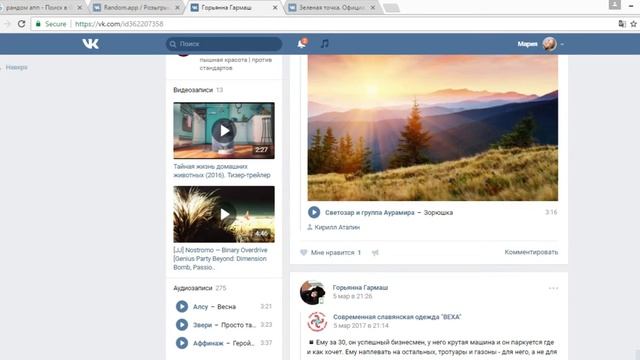Screen dimensions: 640x360
Task: Play the Nostromo Binary Overdrive video
Action: (x=224, y=214)
